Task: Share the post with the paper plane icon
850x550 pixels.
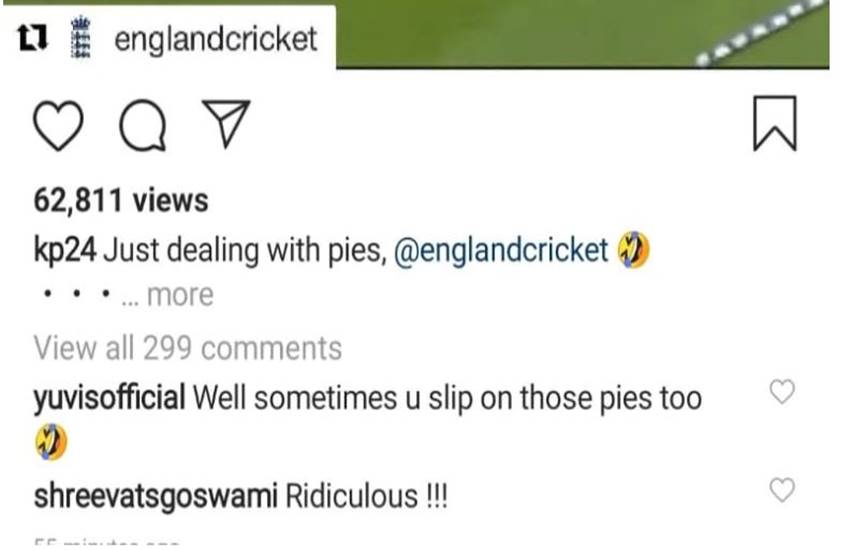Action: coord(226,124)
